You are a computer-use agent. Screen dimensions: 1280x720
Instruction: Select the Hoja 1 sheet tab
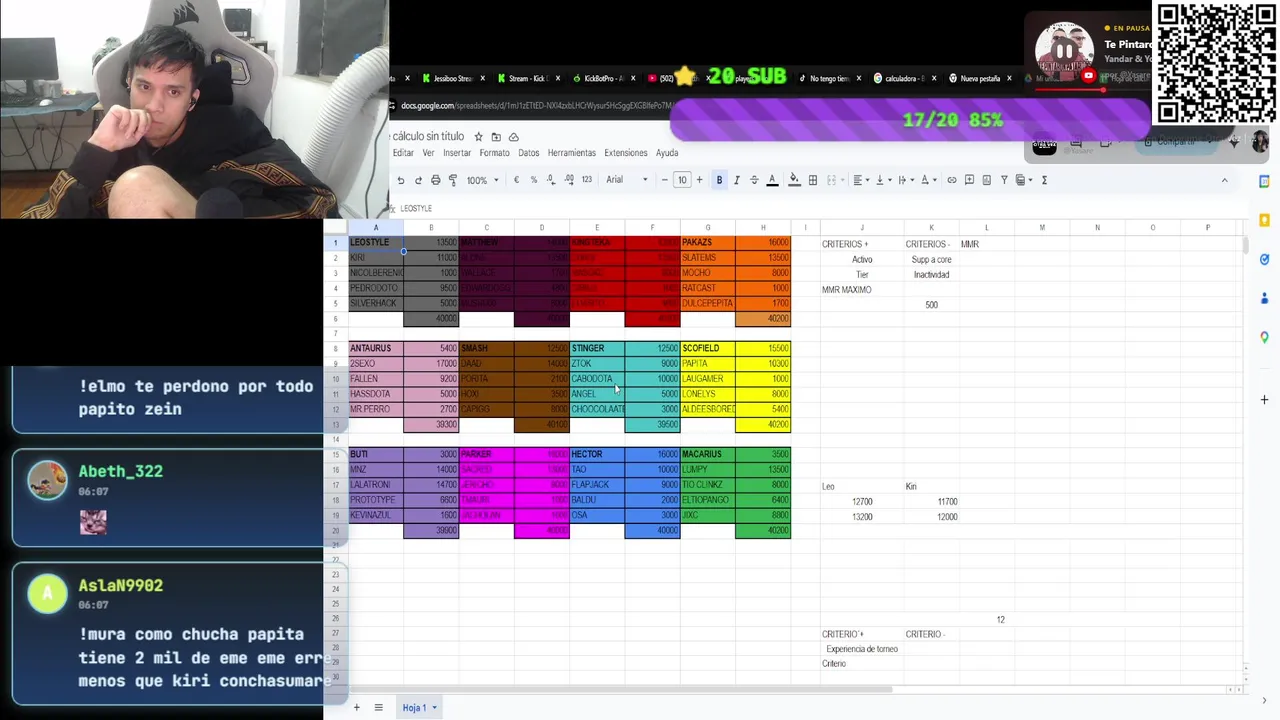click(419, 708)
